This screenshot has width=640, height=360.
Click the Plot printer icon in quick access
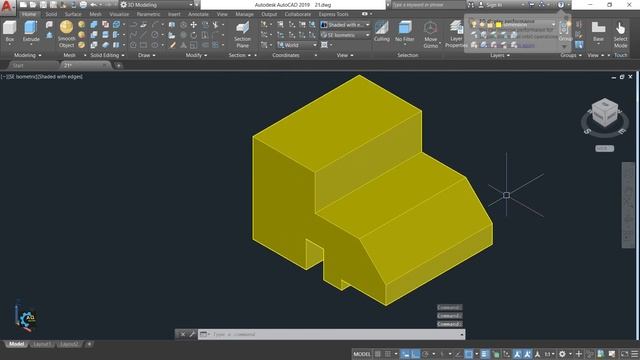(83, 5)
